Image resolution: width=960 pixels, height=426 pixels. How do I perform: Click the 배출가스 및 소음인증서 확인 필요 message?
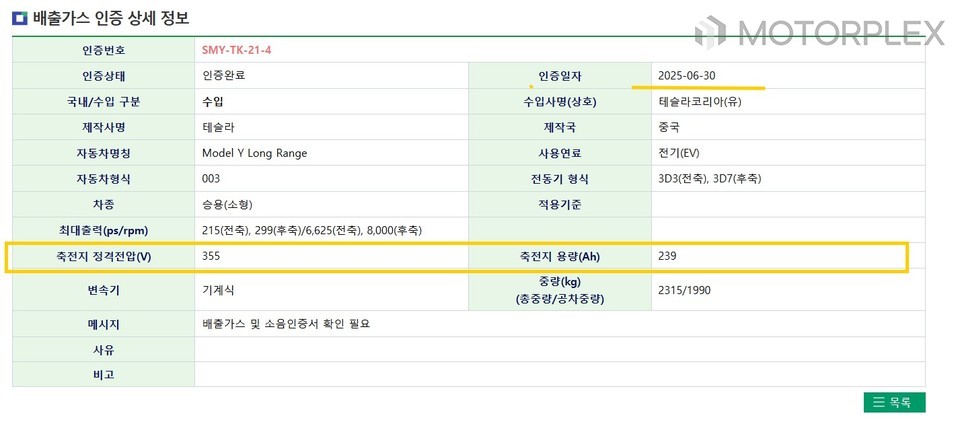(286, 324)
